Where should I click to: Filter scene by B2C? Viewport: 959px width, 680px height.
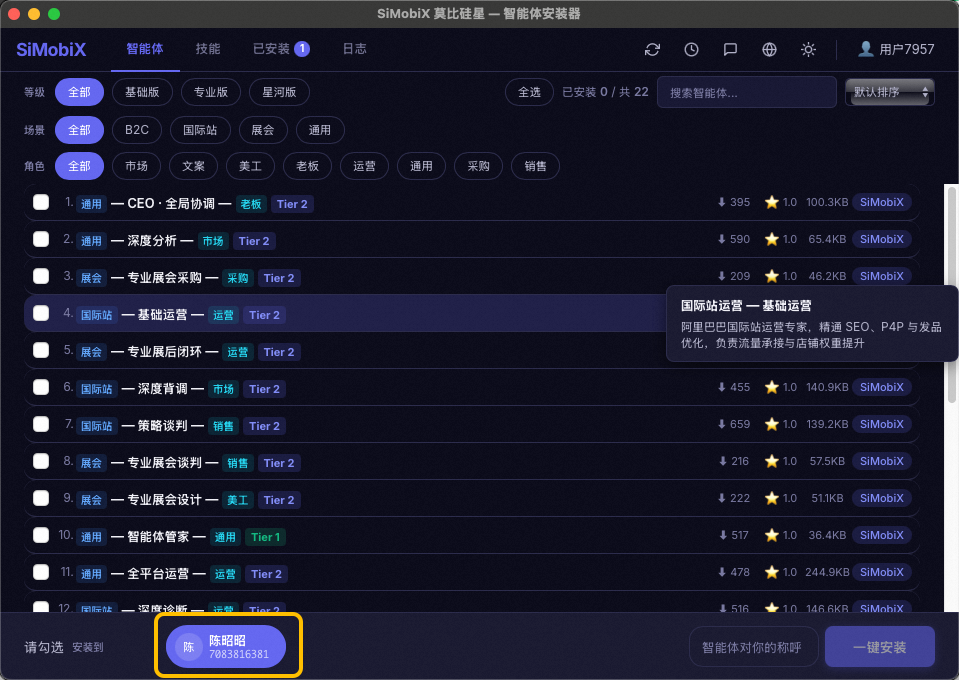137,130
